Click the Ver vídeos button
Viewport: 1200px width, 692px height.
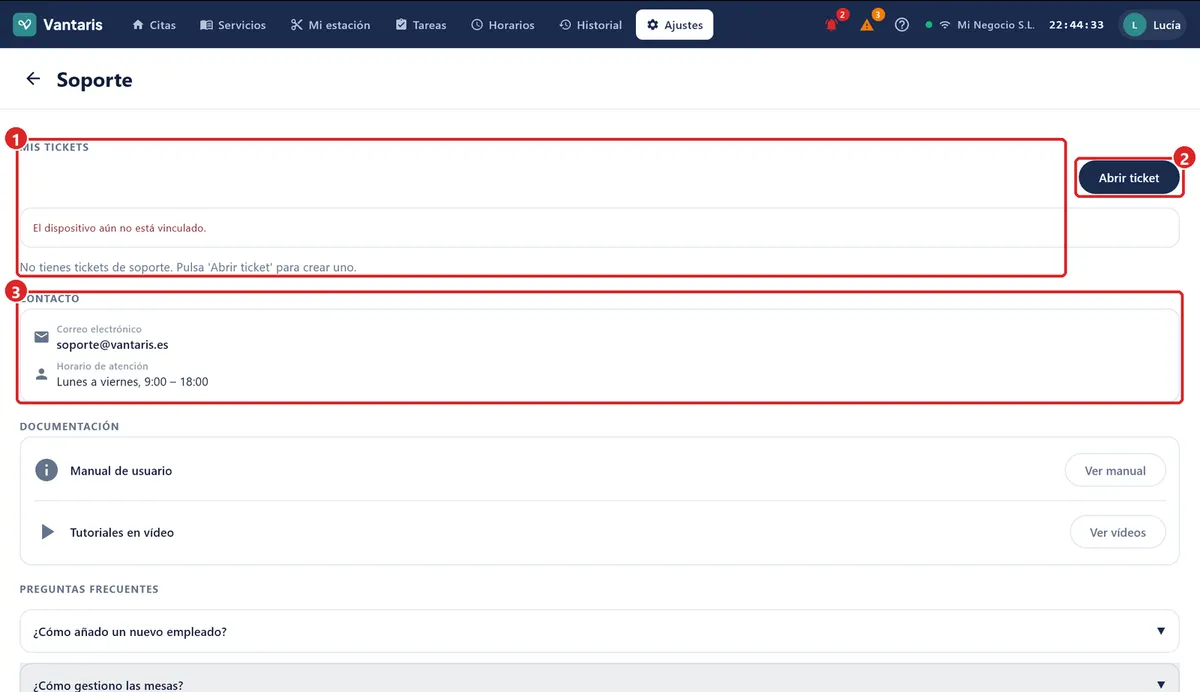1118,532
